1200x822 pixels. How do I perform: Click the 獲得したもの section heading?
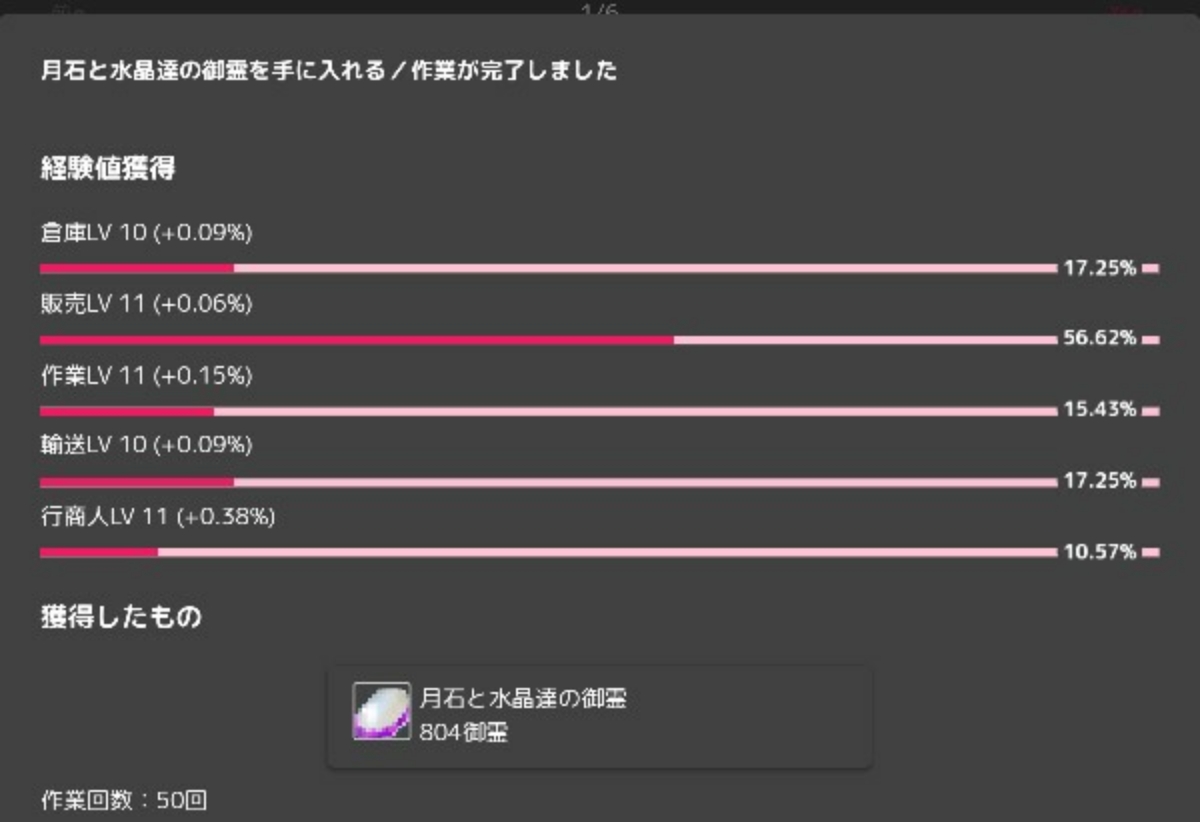120,616
